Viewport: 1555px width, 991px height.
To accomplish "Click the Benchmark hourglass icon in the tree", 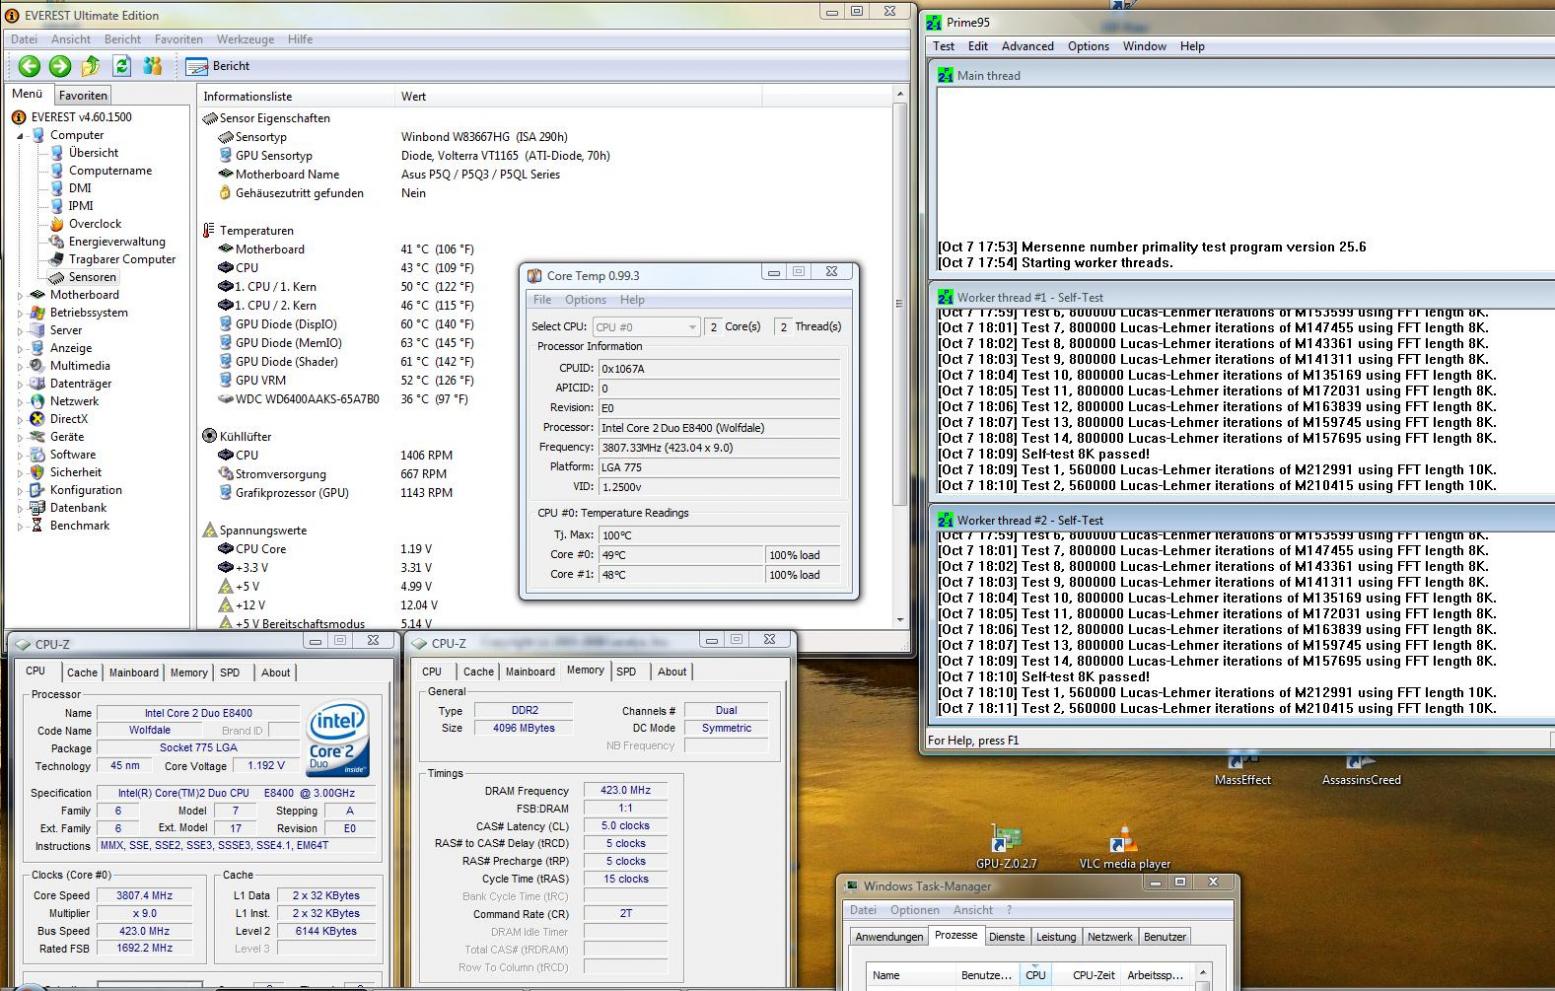I will point(37,525).
